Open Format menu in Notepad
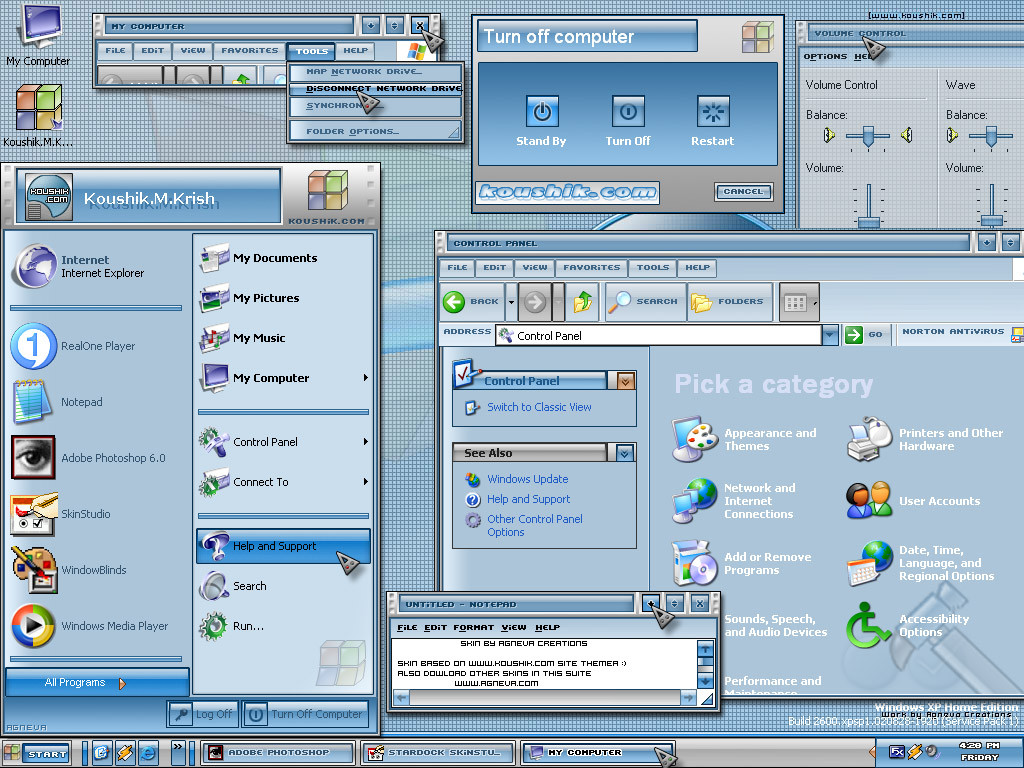 tap(473, 628)
